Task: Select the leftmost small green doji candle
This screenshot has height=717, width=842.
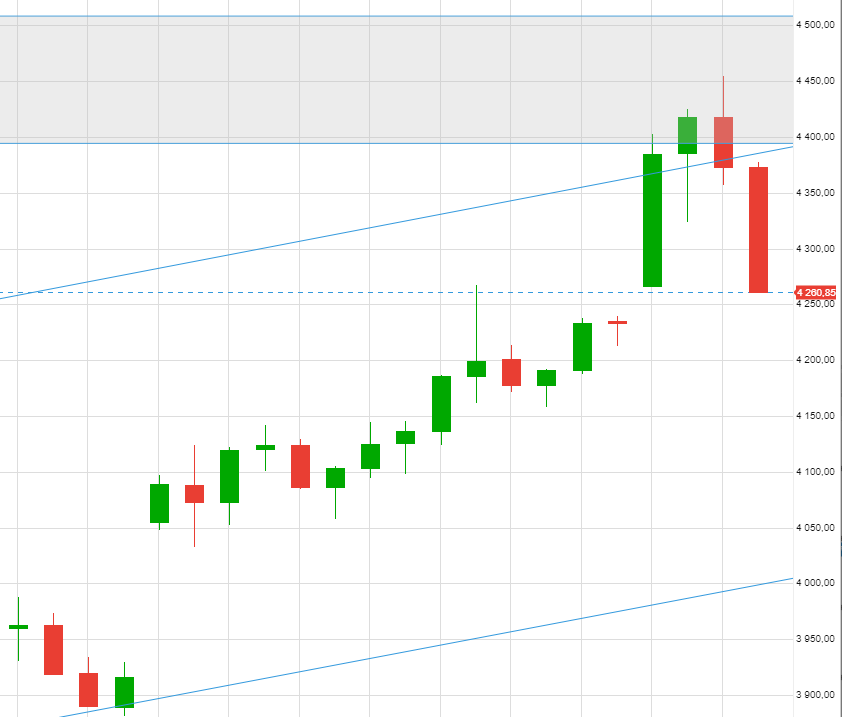Action: click(x=18, y=626)
